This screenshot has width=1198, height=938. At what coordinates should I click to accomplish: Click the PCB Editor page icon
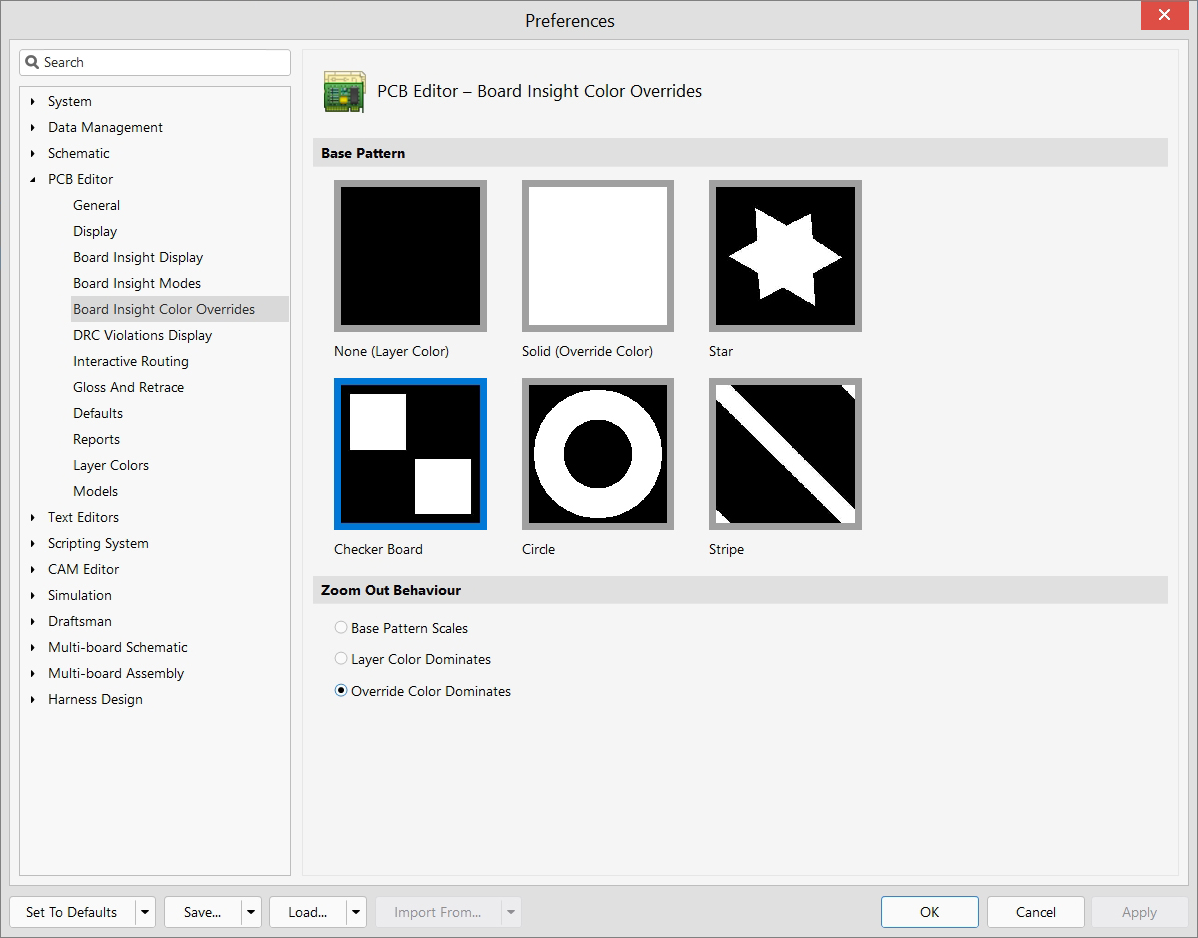(x=345, y=92)
